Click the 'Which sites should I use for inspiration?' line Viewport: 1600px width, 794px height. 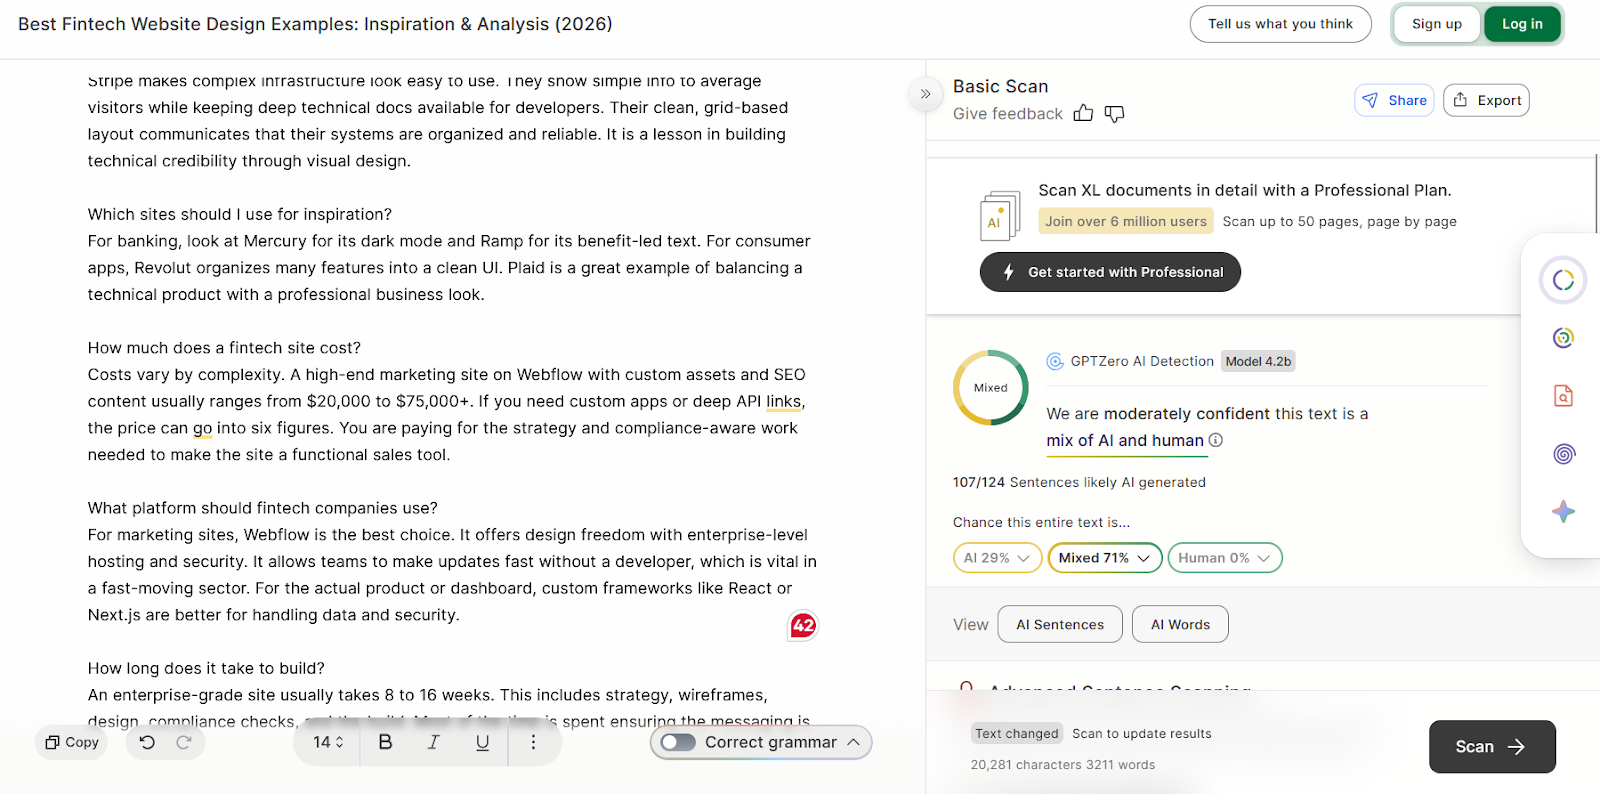pyautogui.click(x=239, y=214)
